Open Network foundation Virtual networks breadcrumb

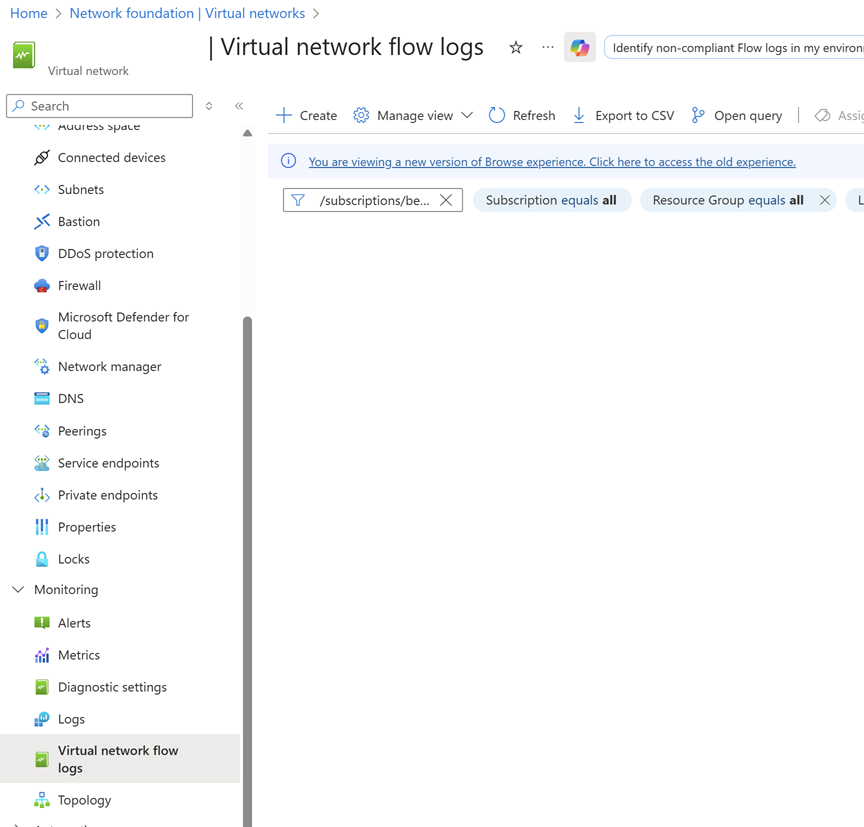(187, 13)
